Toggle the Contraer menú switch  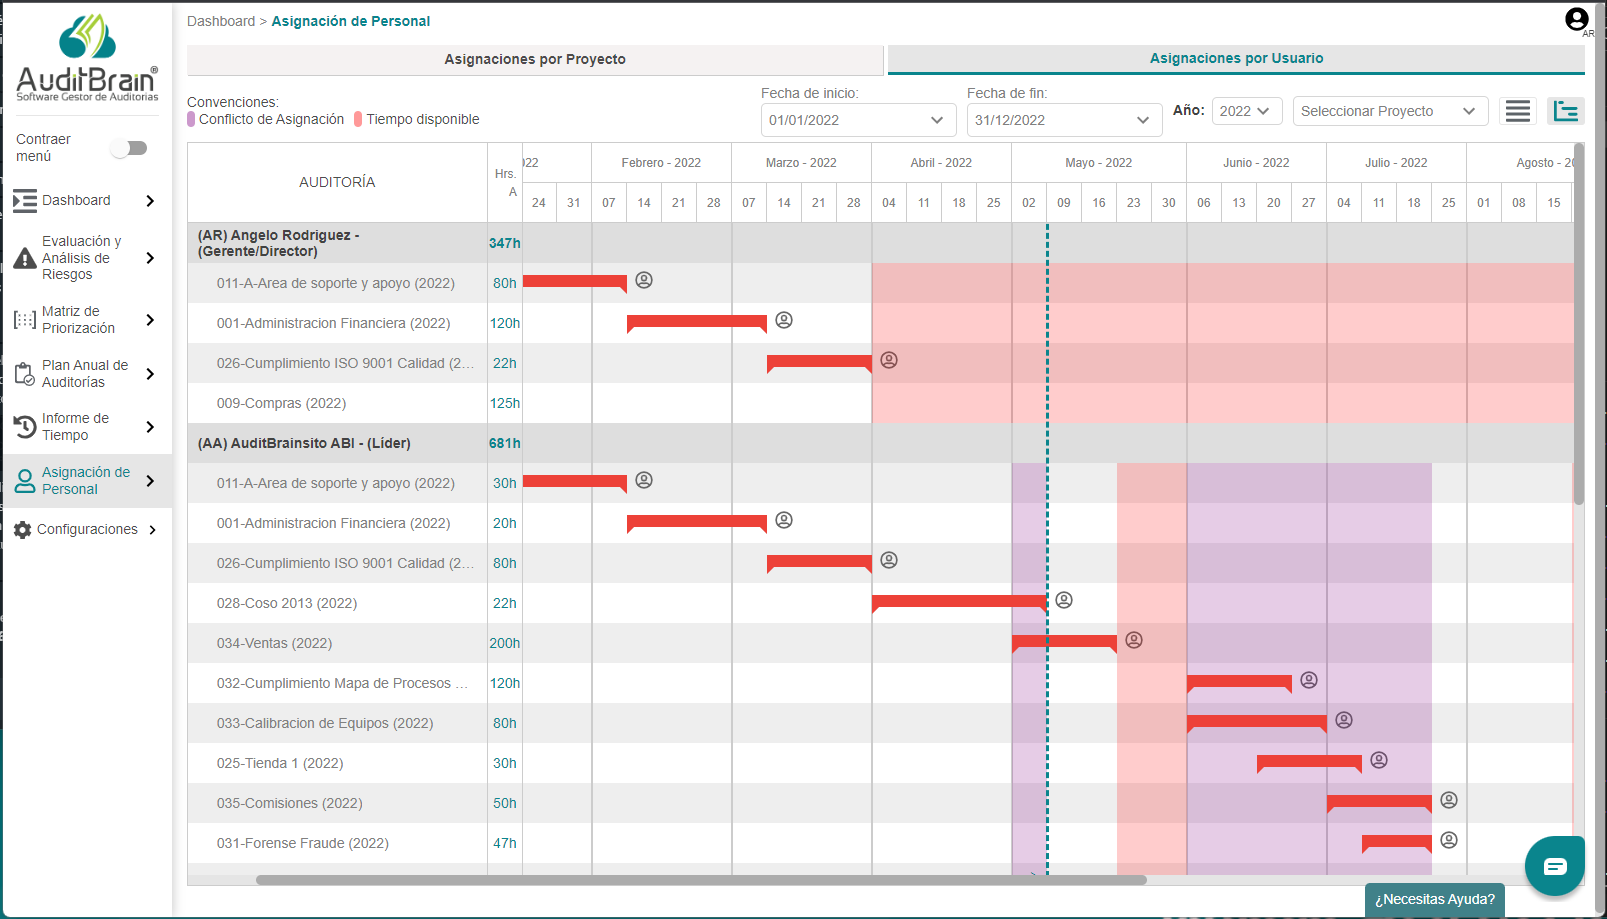point(129,147)
